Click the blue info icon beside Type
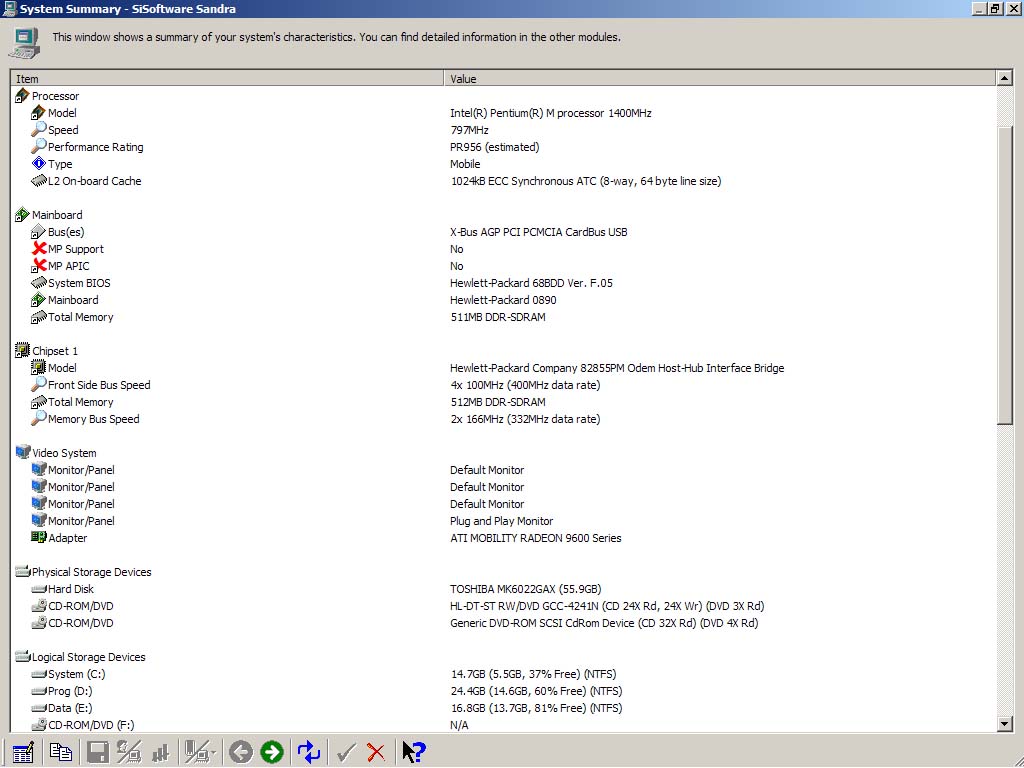Image resolution: width=1024 pixels, height=768 pixels. (x=39, y=164)
